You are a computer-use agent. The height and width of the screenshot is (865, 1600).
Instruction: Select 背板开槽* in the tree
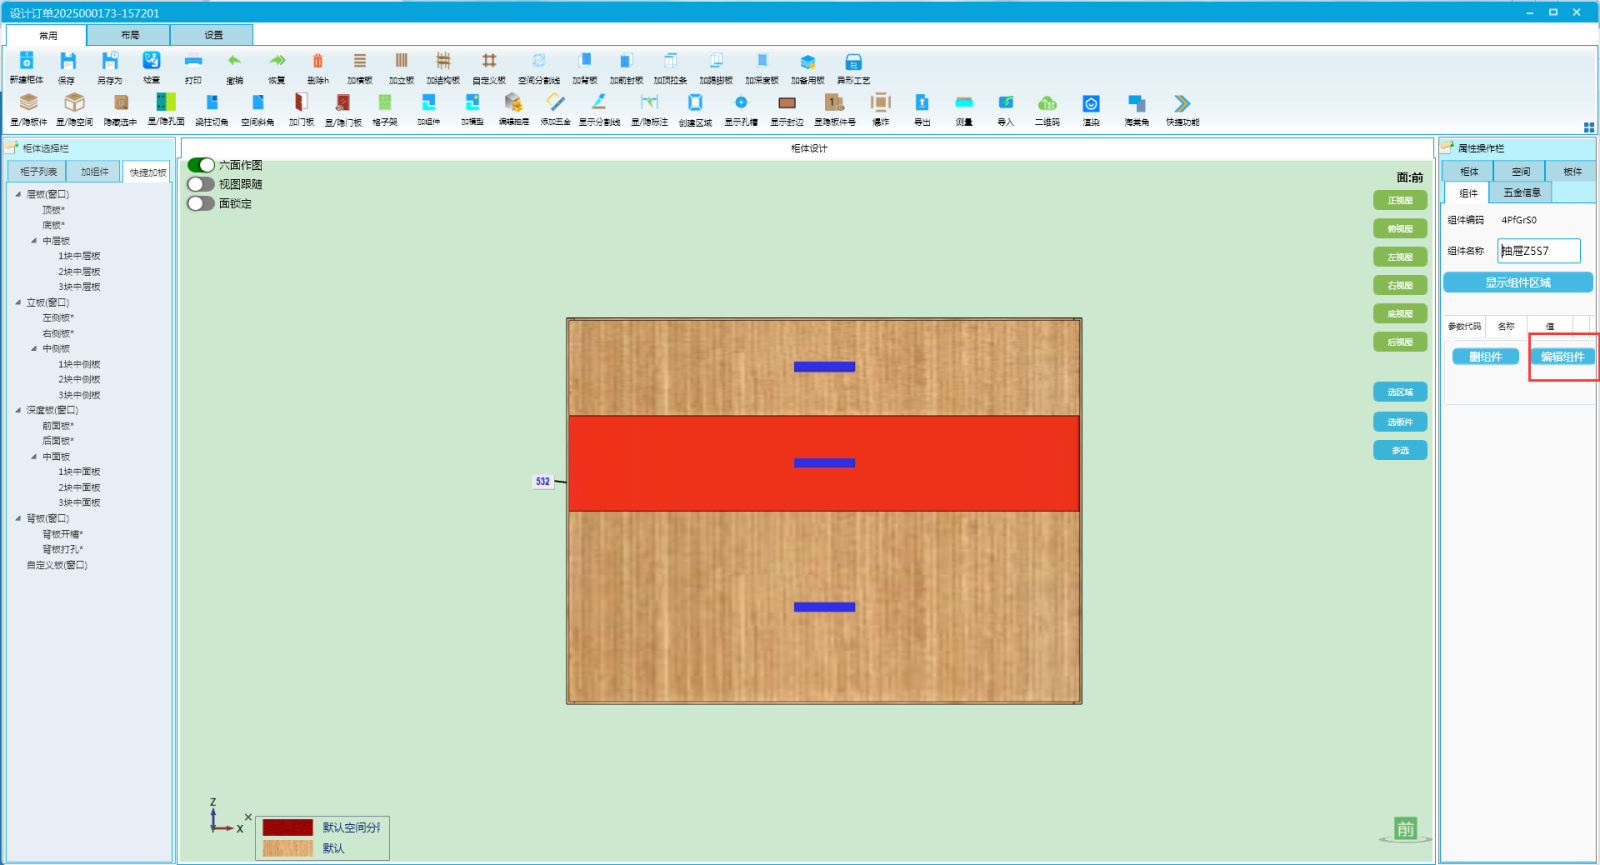63,534
